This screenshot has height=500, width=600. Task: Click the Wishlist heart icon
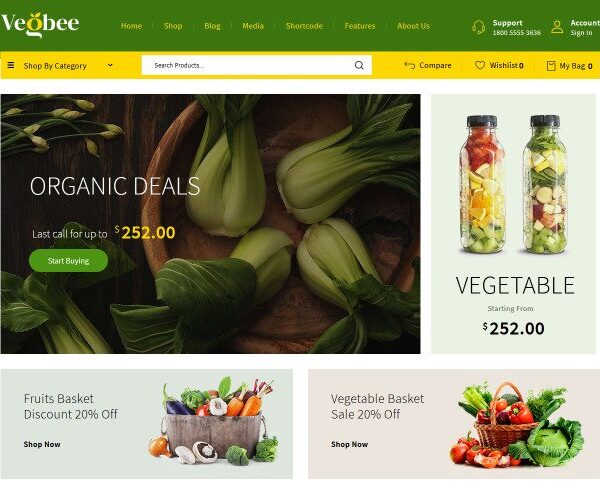point(480,65)
